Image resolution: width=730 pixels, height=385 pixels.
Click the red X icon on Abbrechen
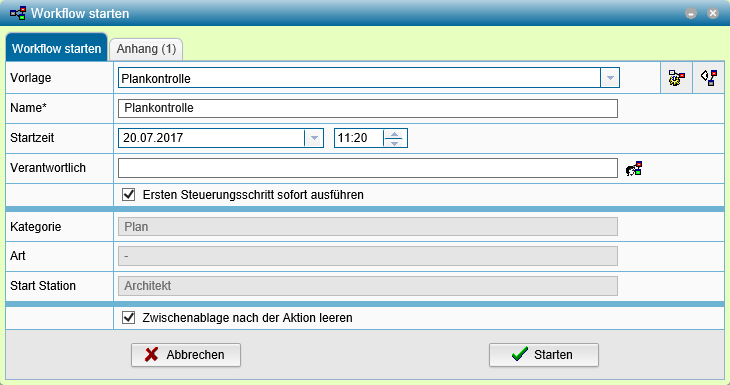click(x=151, y=355)
